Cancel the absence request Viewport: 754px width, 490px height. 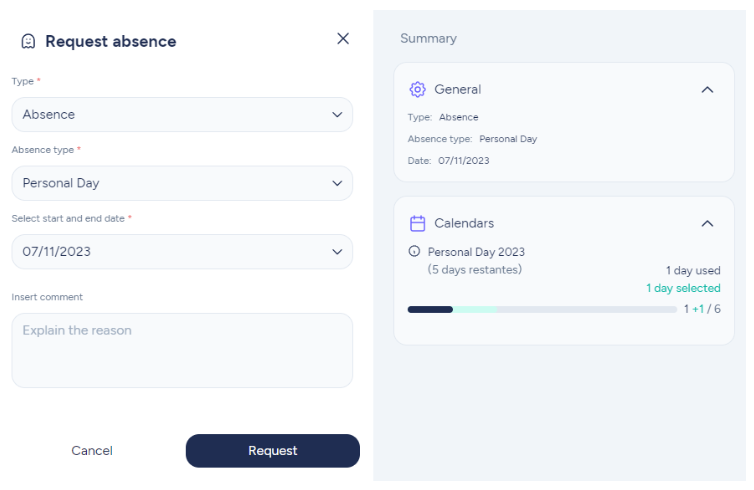tap(92, 451)
